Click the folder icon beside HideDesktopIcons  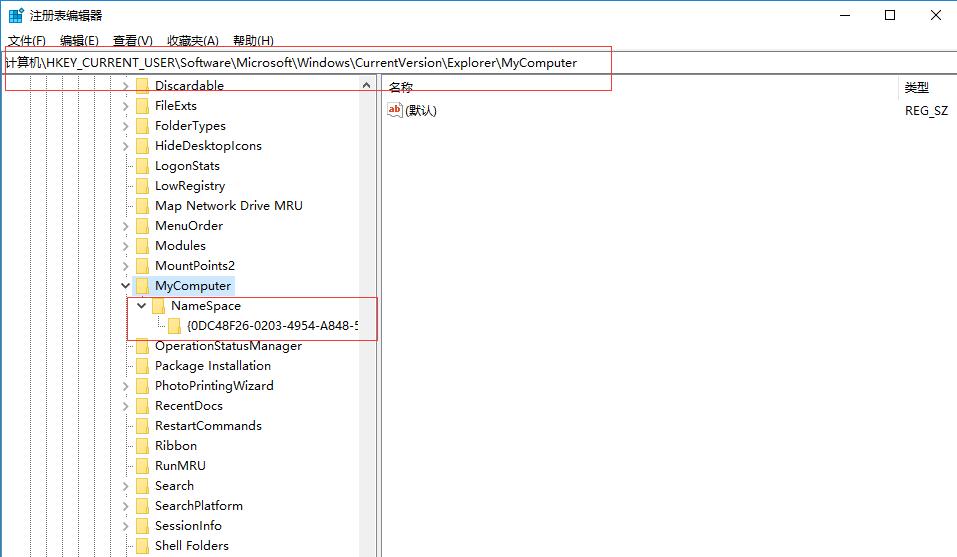pos(142,146)
